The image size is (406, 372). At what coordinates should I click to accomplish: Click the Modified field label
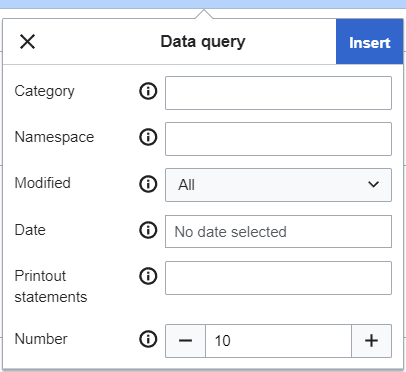tap(43, 183)
